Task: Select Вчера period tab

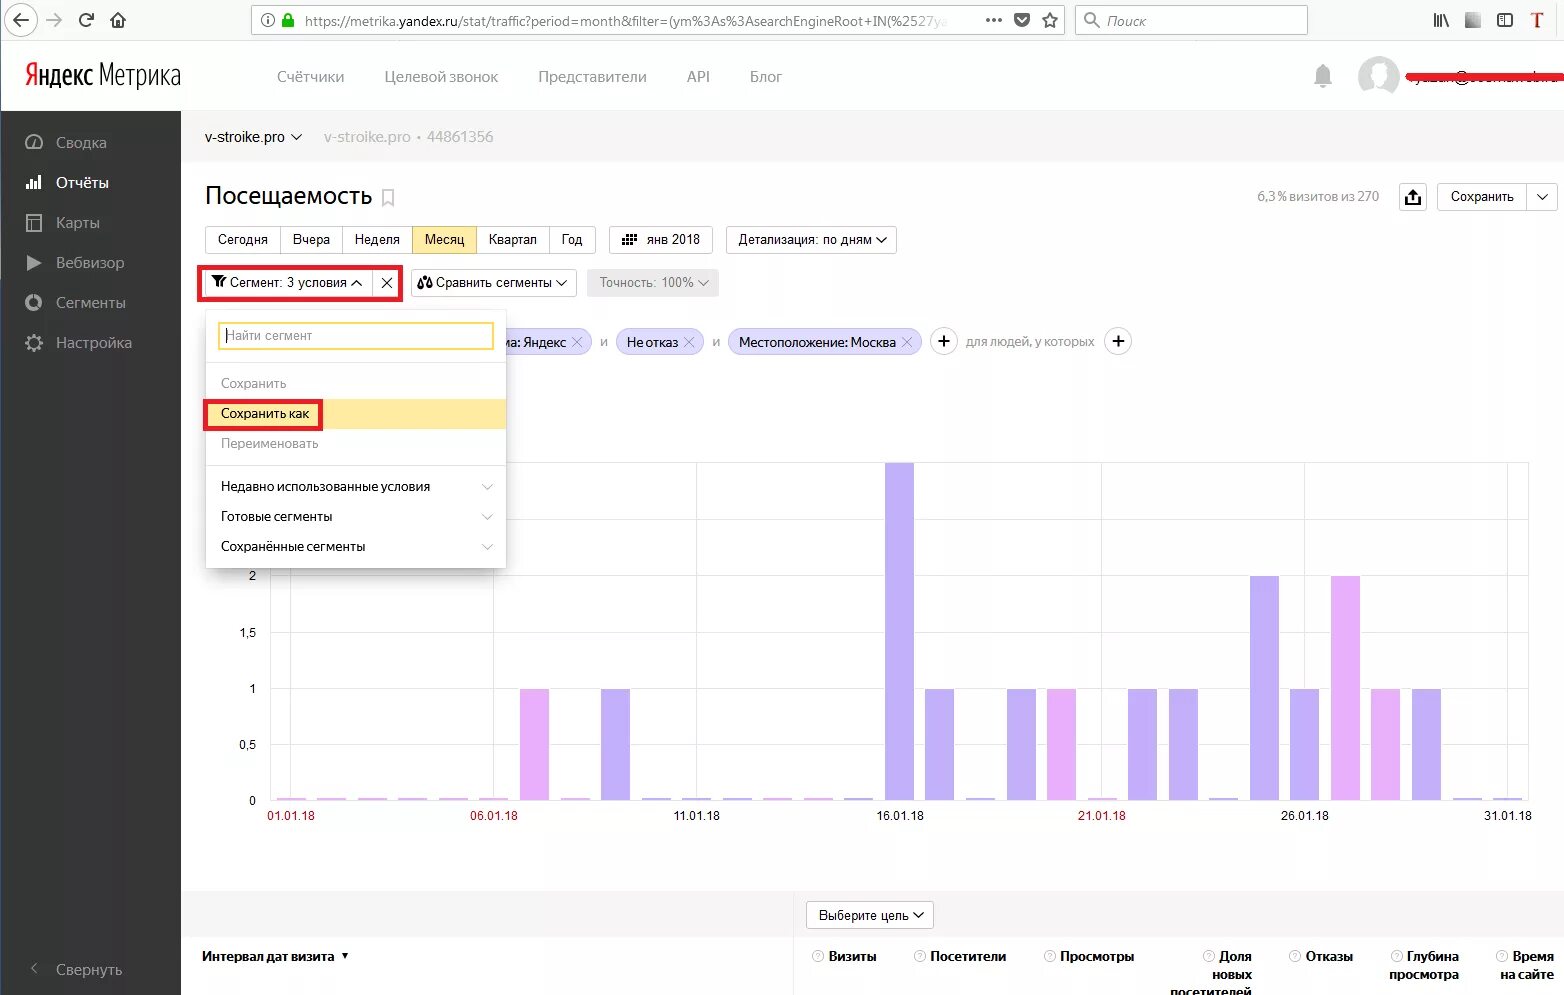Action: [311, 240]
